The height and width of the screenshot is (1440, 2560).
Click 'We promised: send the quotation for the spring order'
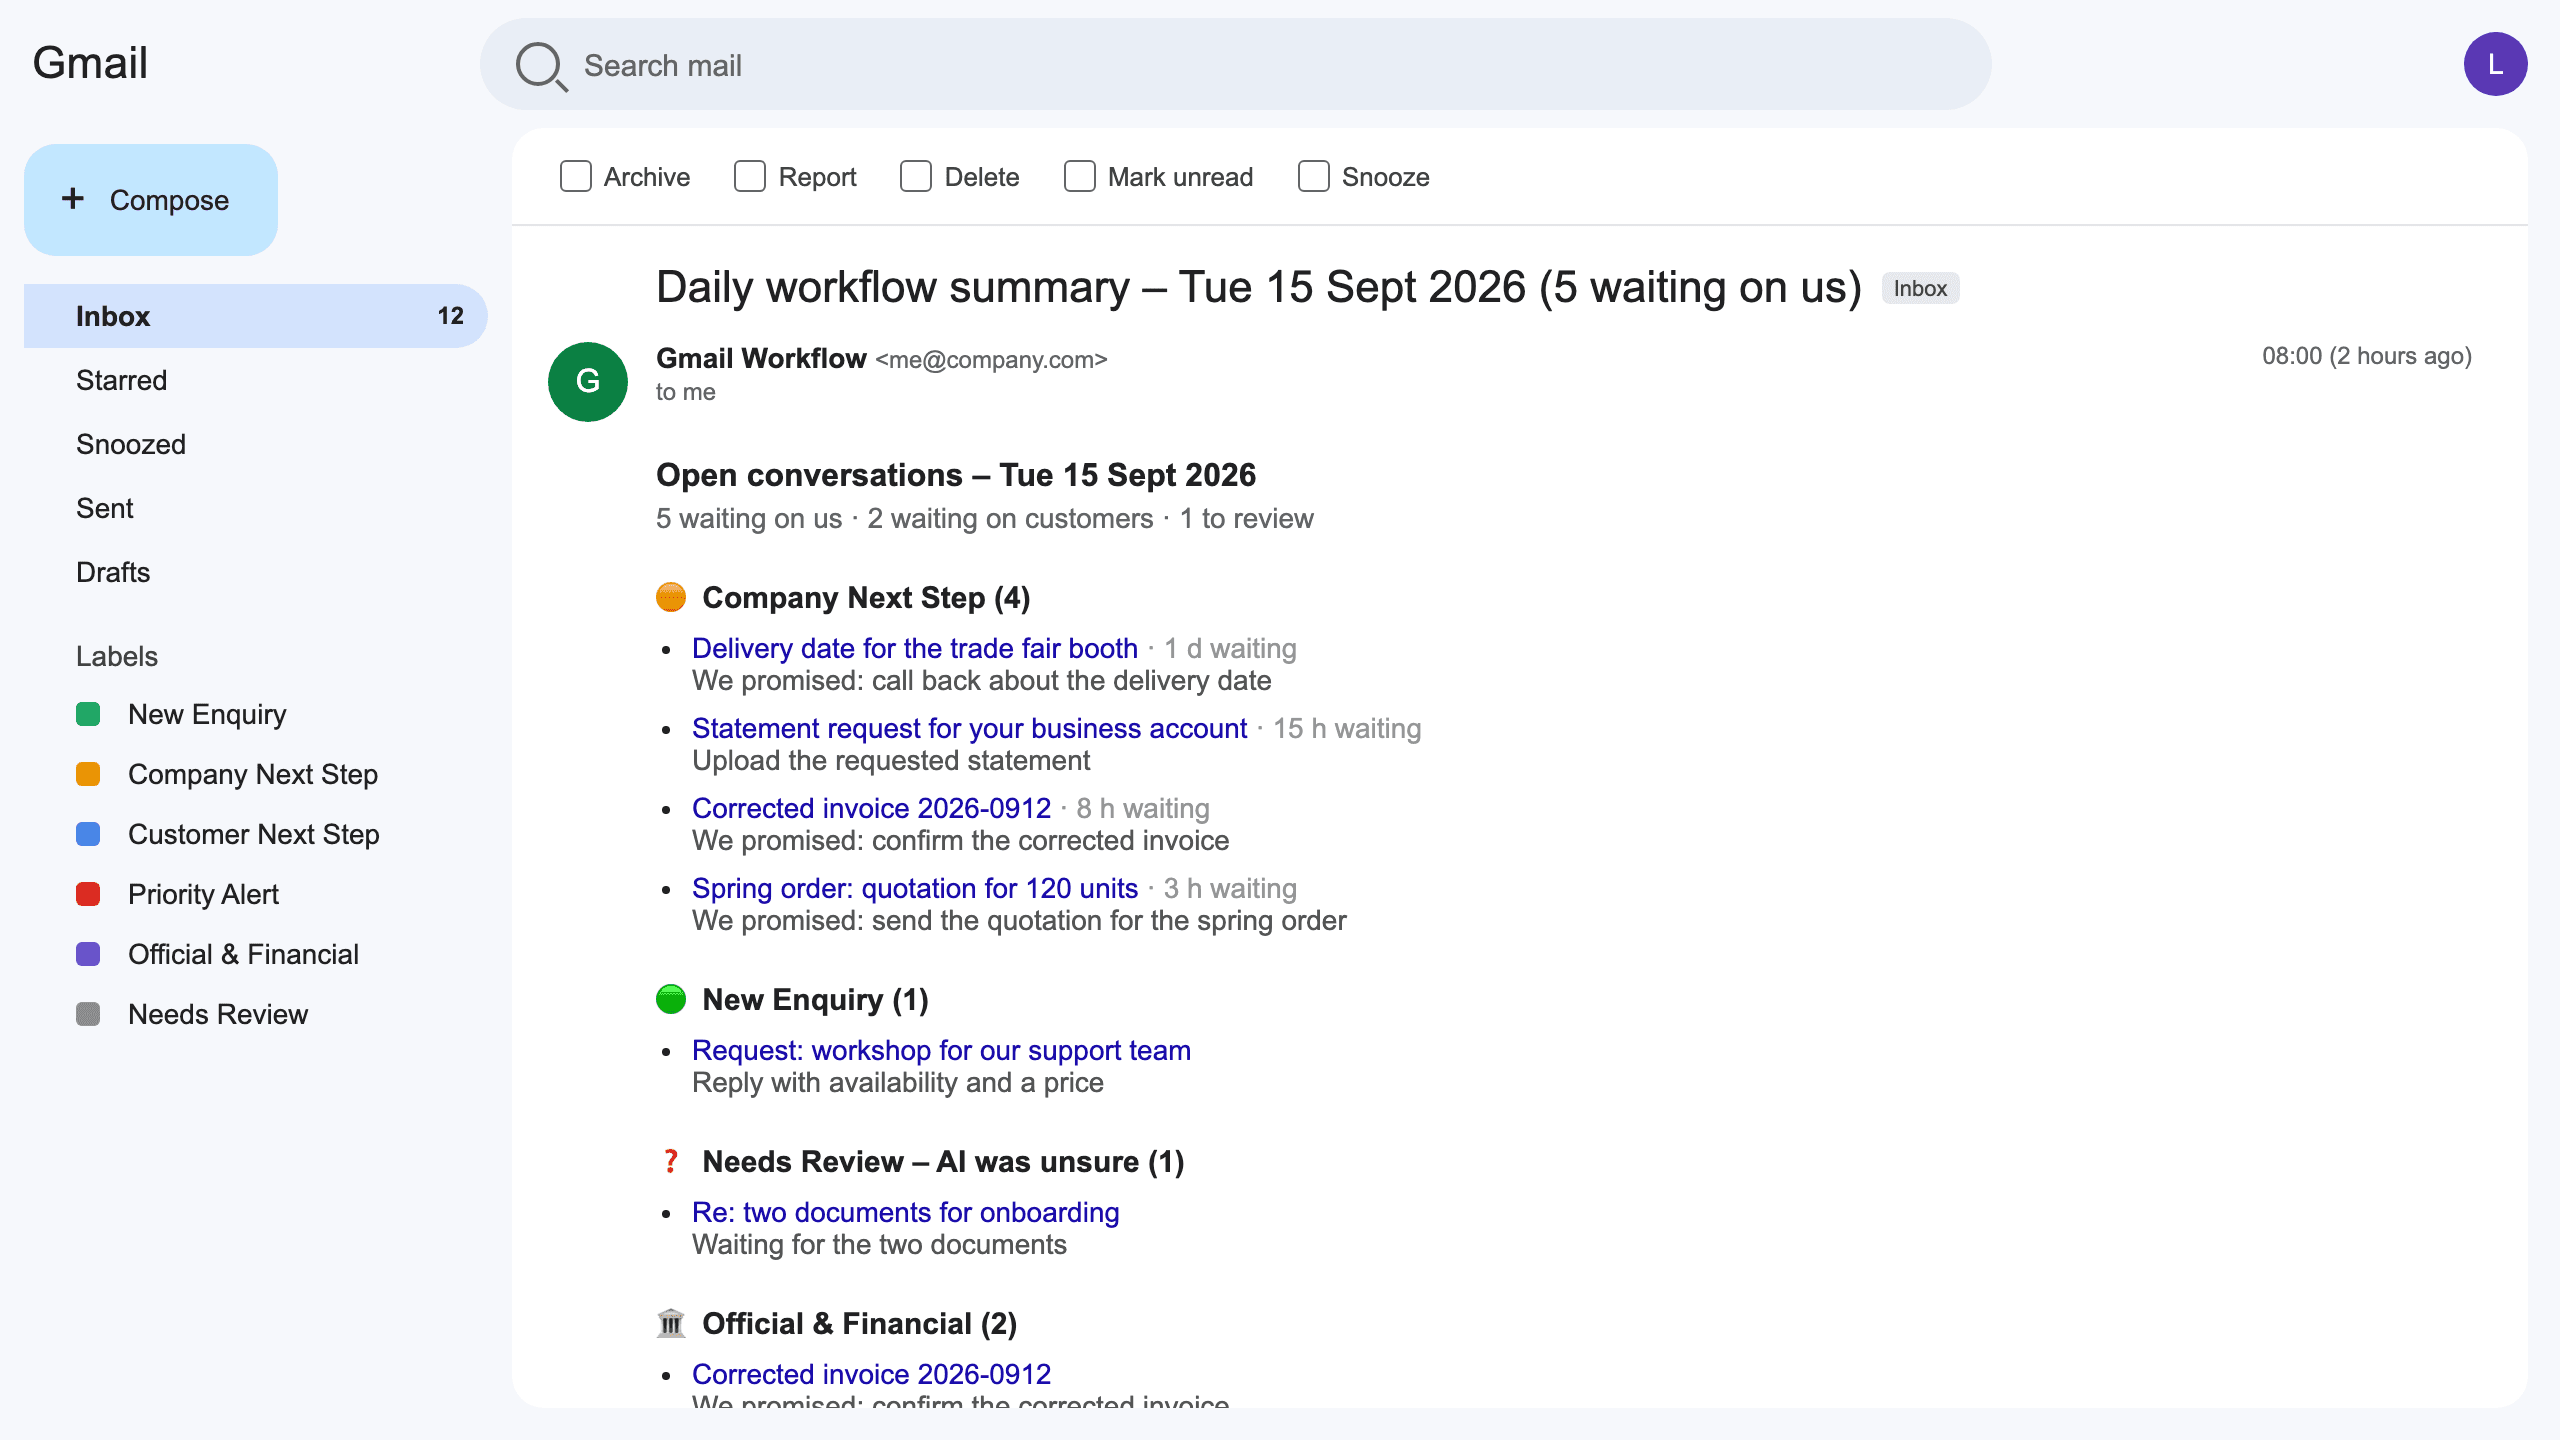1019,920
